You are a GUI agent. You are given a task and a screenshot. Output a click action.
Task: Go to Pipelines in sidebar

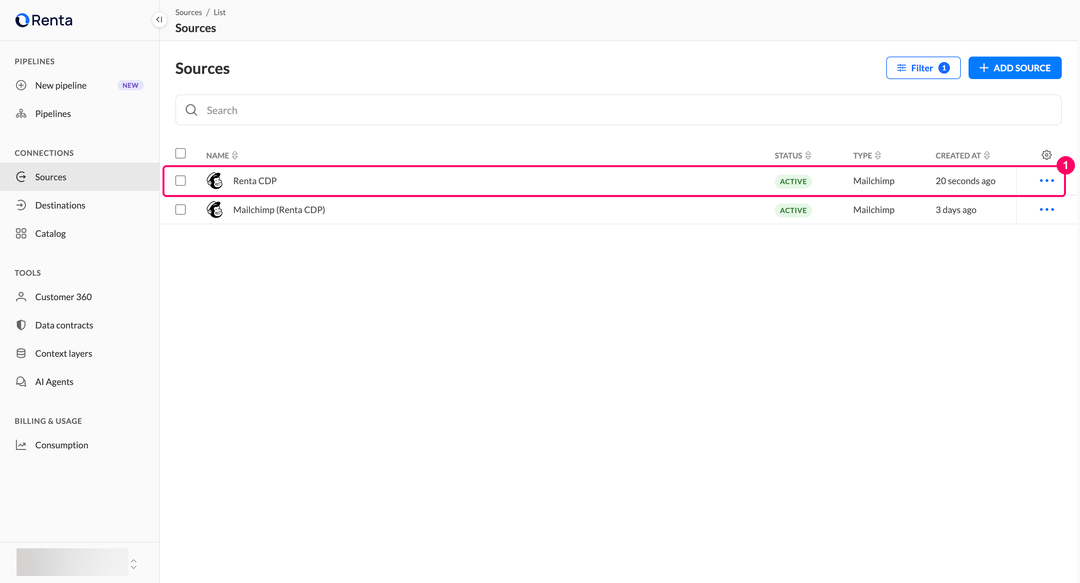(80, 114)
